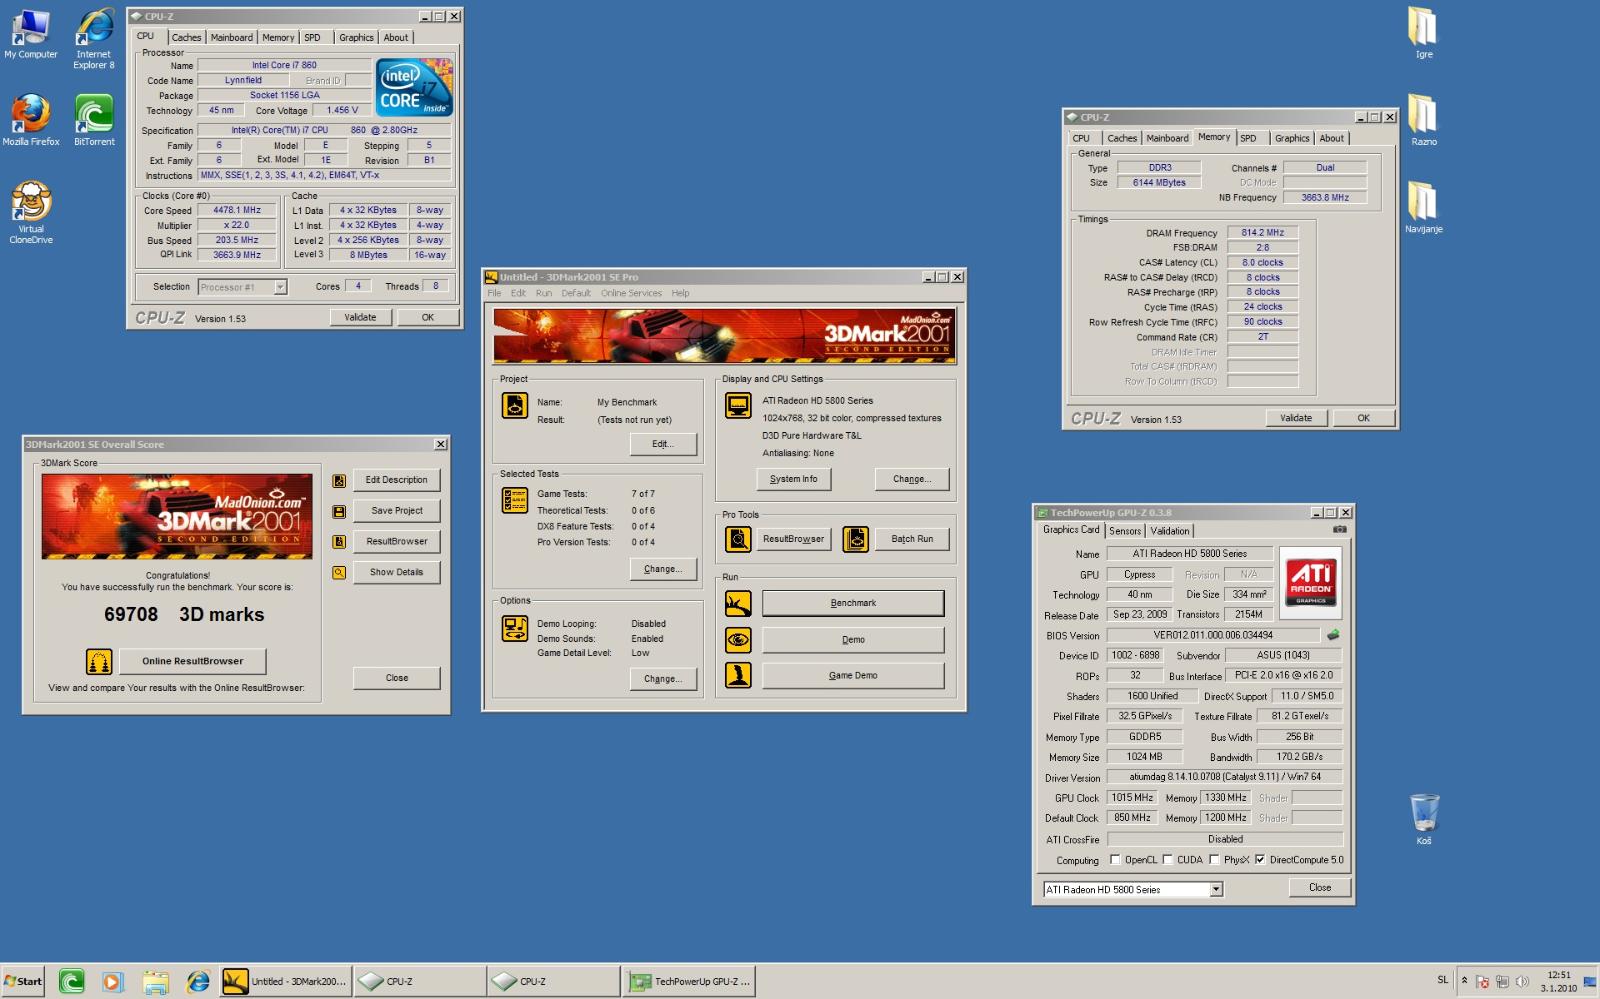Click the Demo eye icon
Viewport: 1600px width, 999px height.
click(738, 640)
